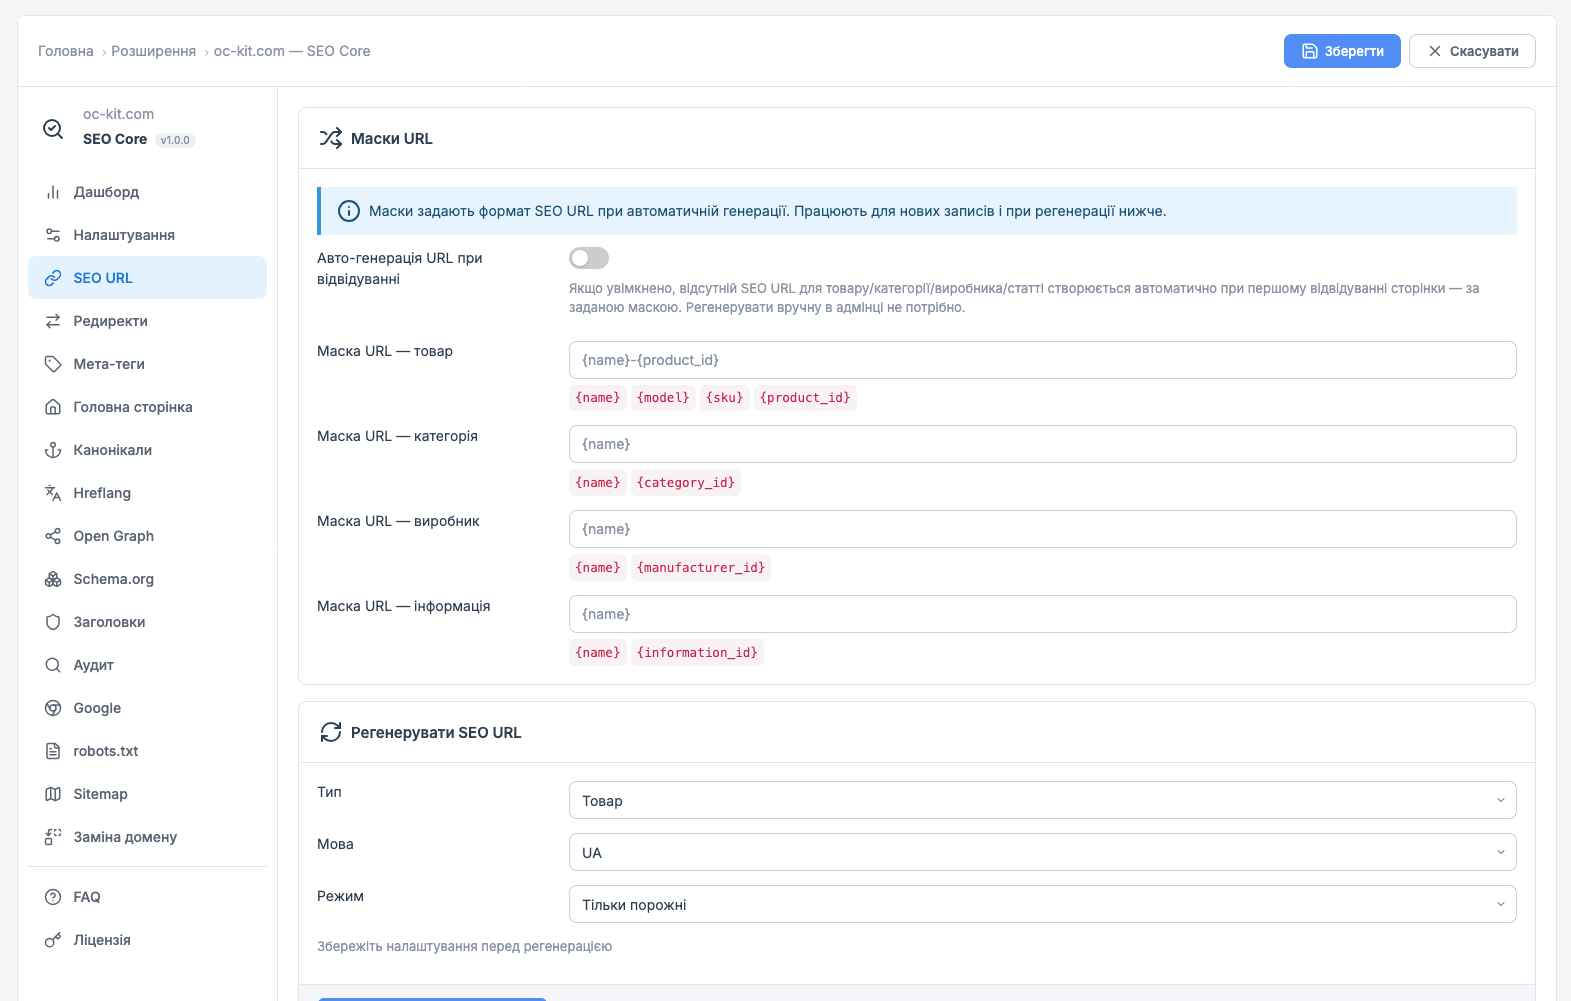Click the v1.0.0 version badge

[x=175, y=140]
